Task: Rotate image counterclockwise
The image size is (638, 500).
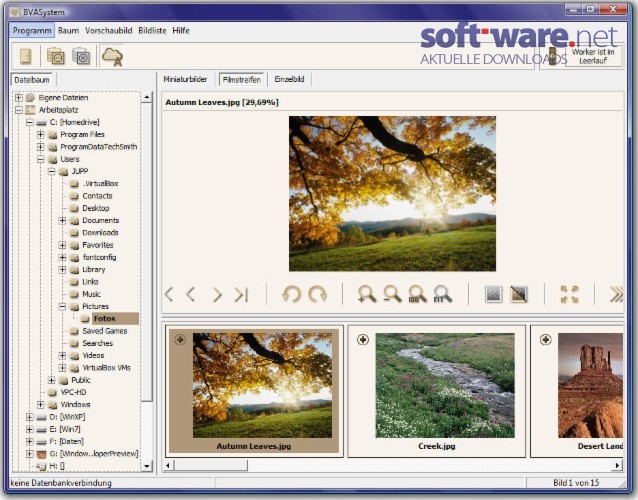Action: [x=291, y=294]
